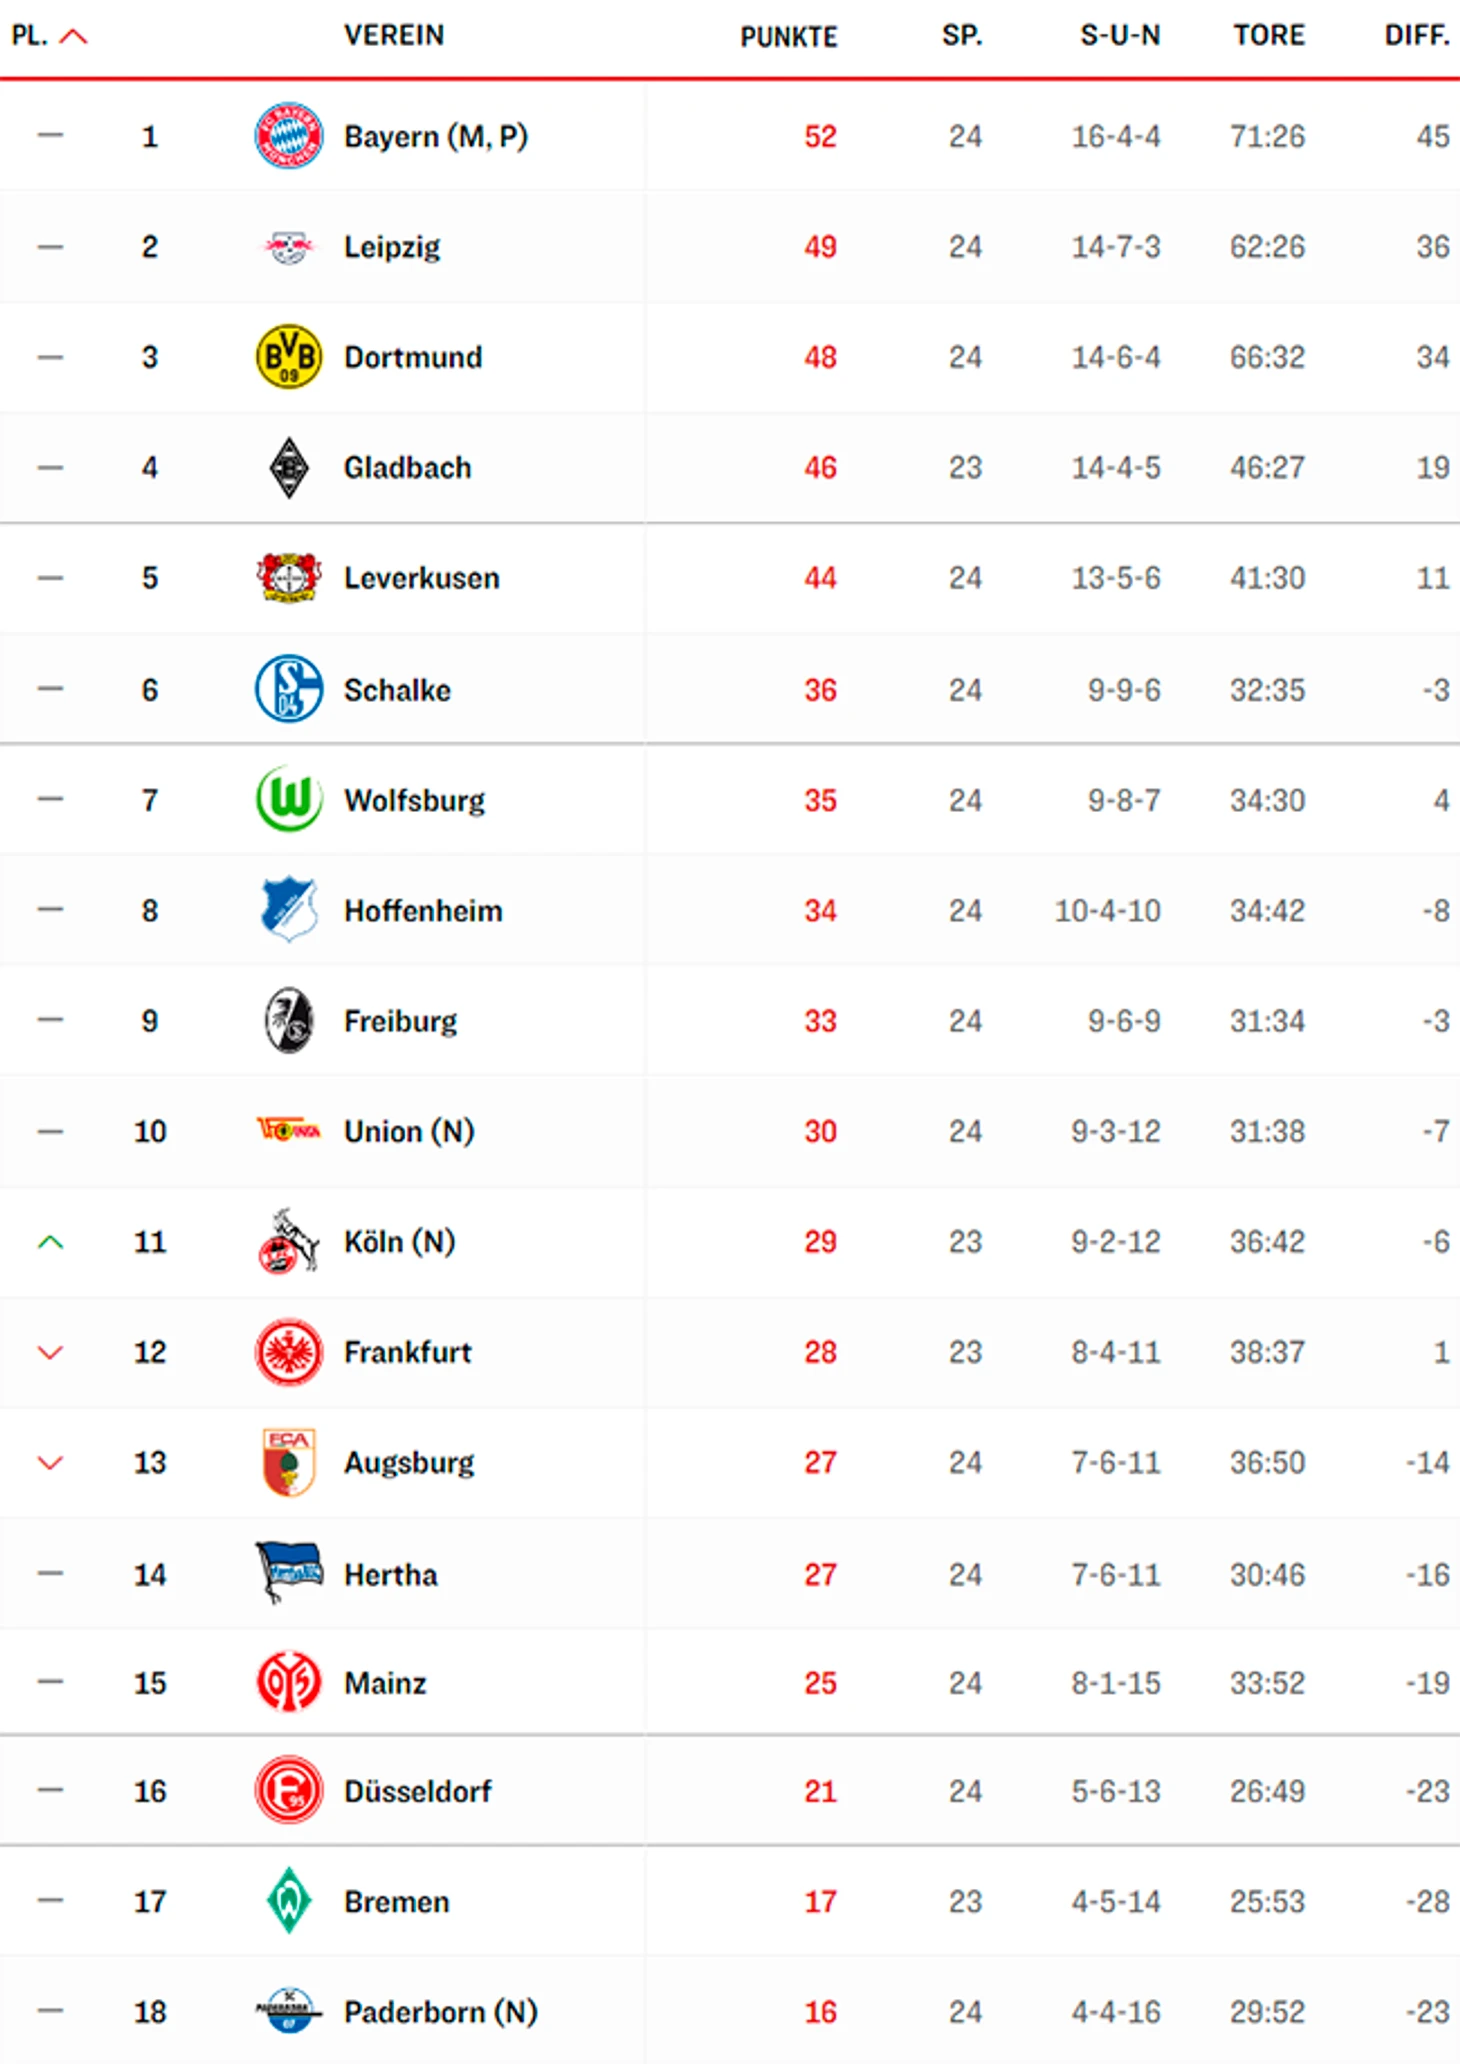
Task: Click the Mainz 05 red logo
Action: [288, 1682]
